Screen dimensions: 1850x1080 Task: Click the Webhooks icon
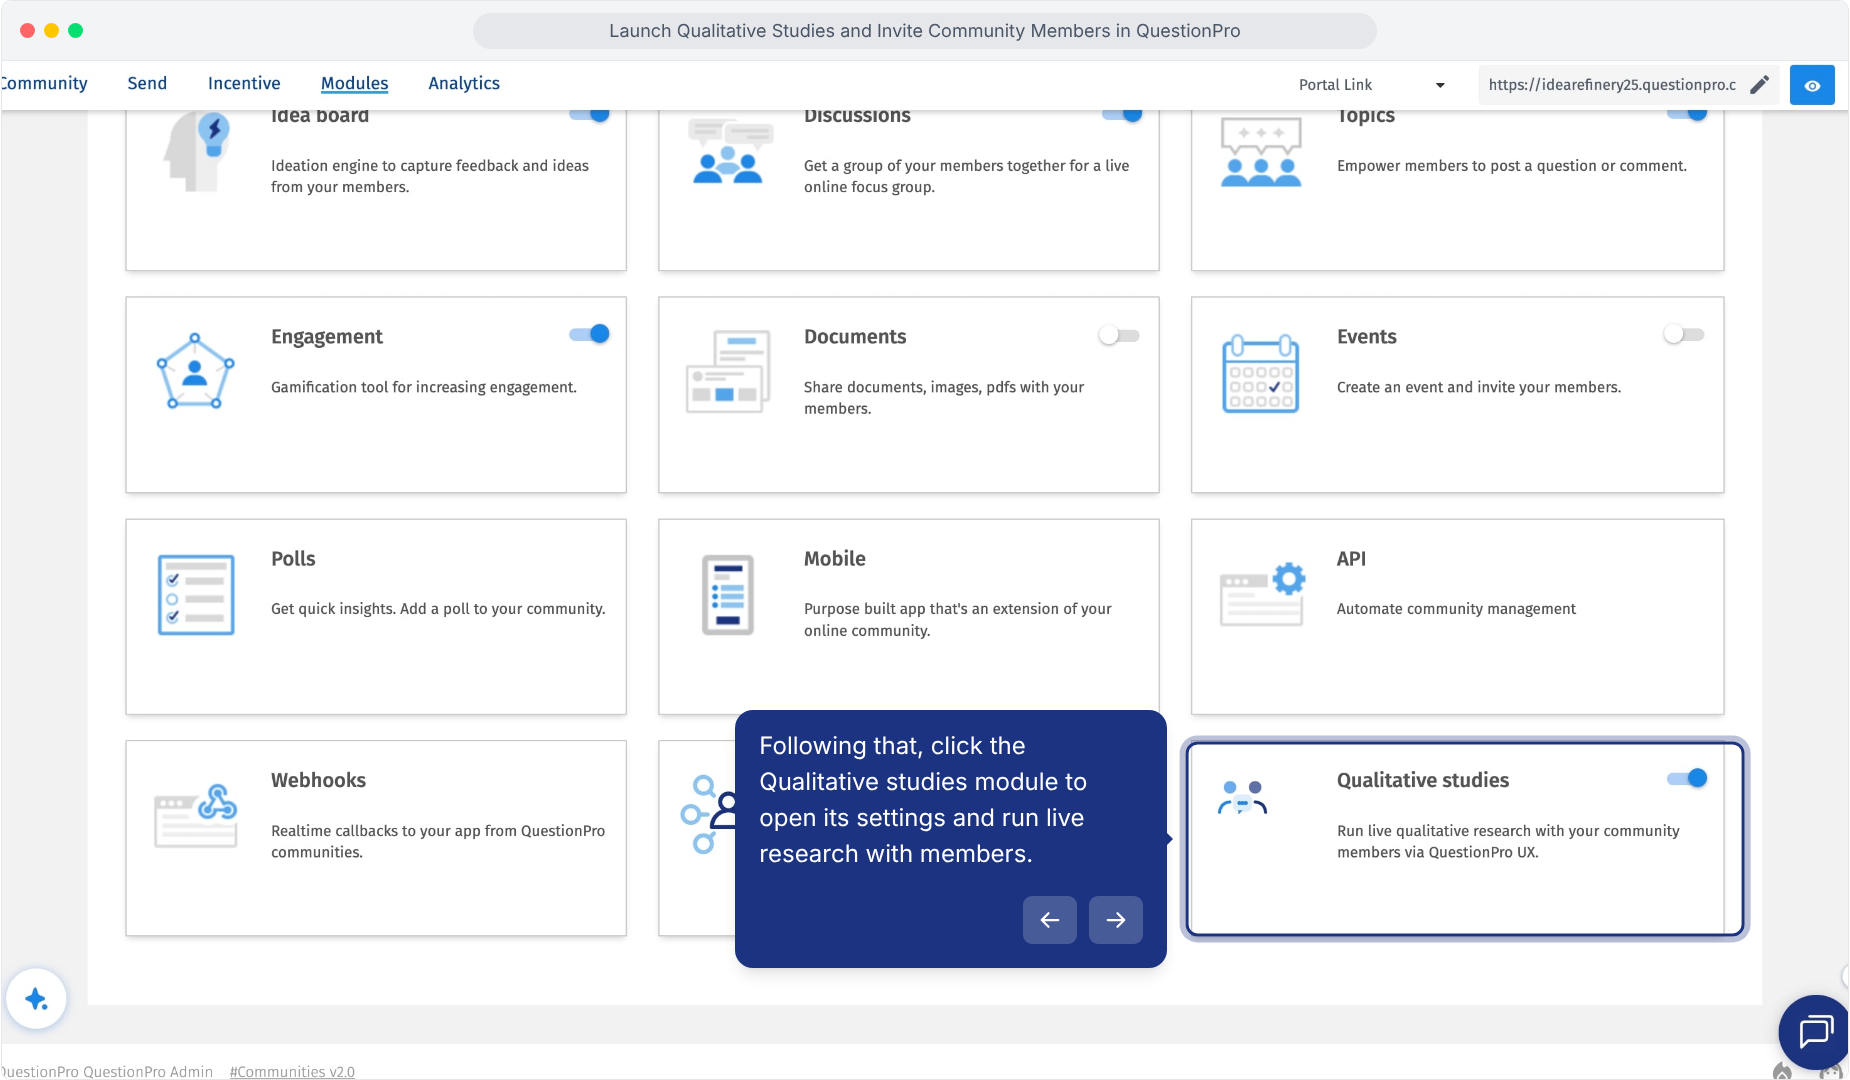pyautogui.click(x=196, y=816)
